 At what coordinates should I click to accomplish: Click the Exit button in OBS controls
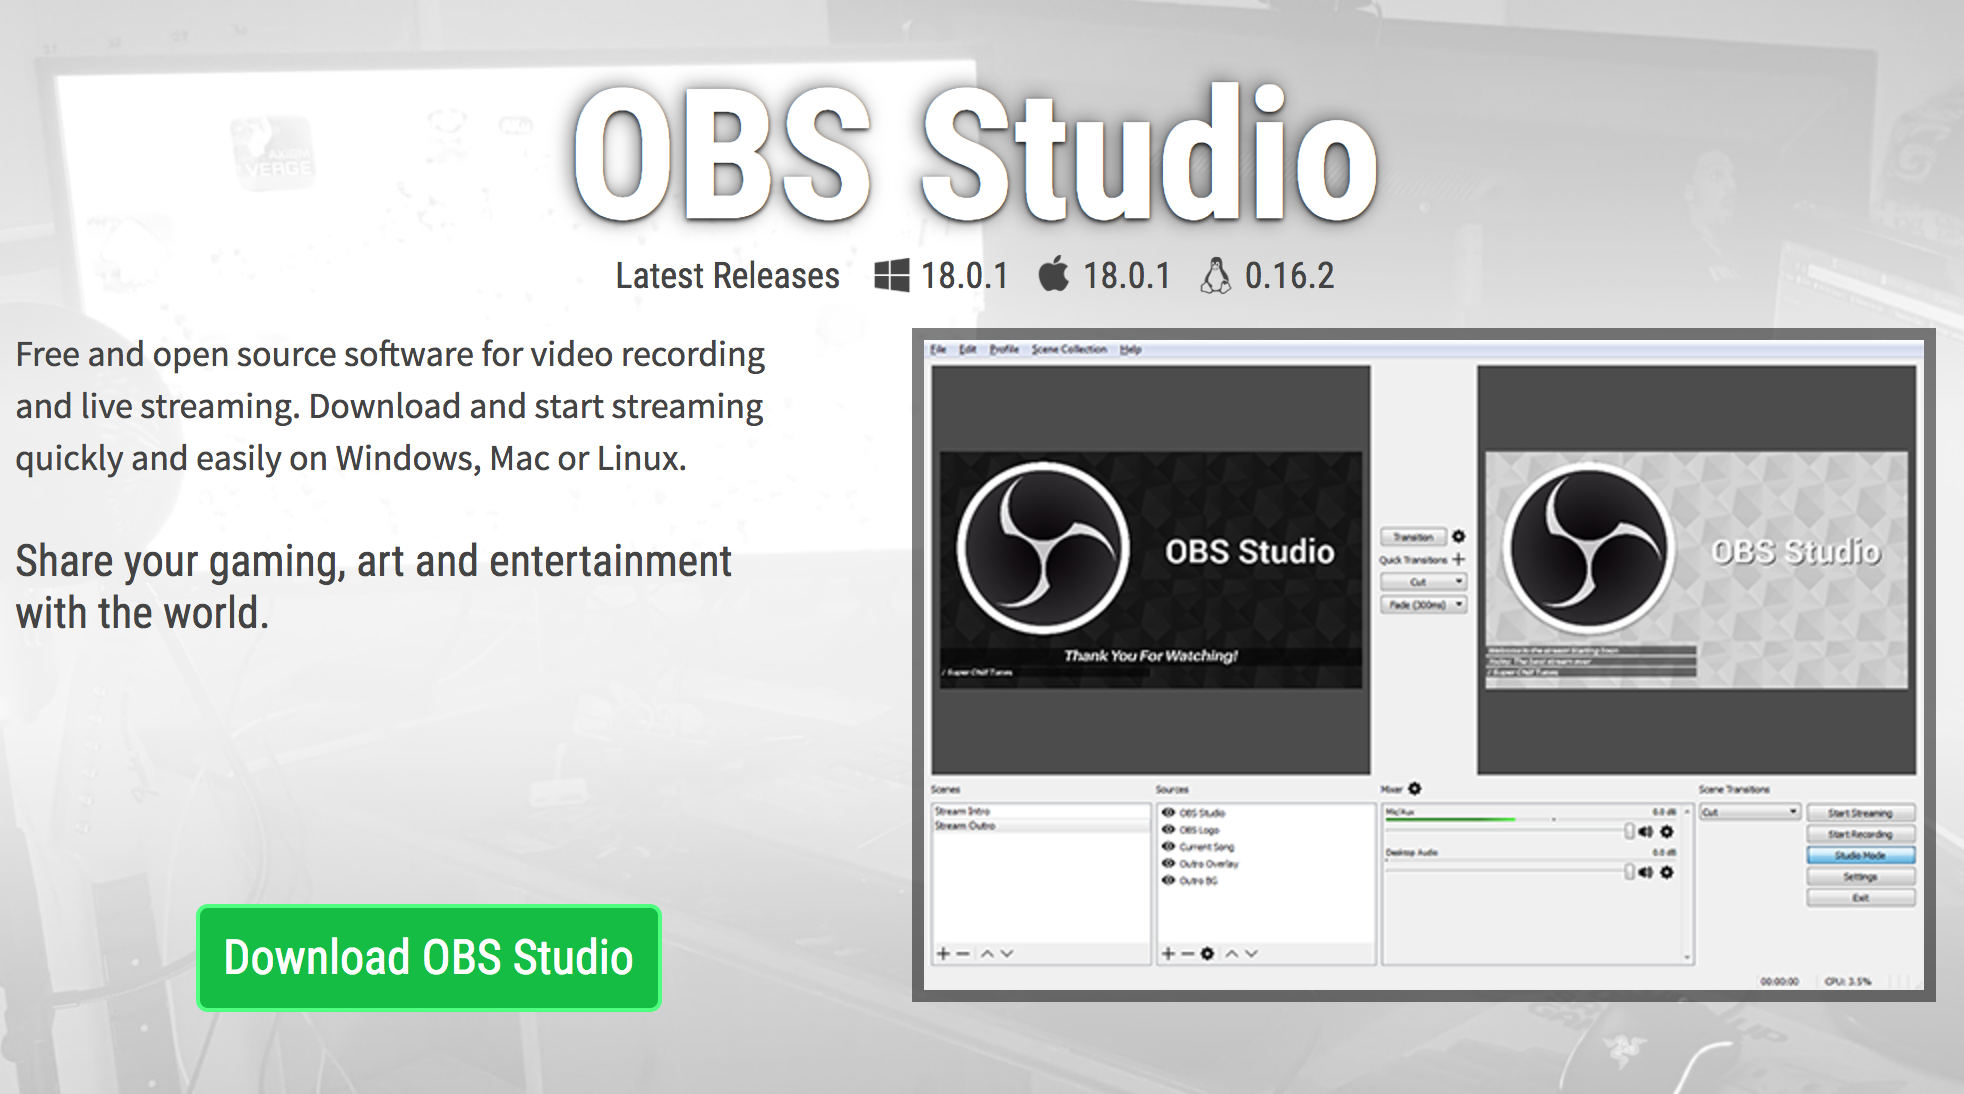[1860, 898]
